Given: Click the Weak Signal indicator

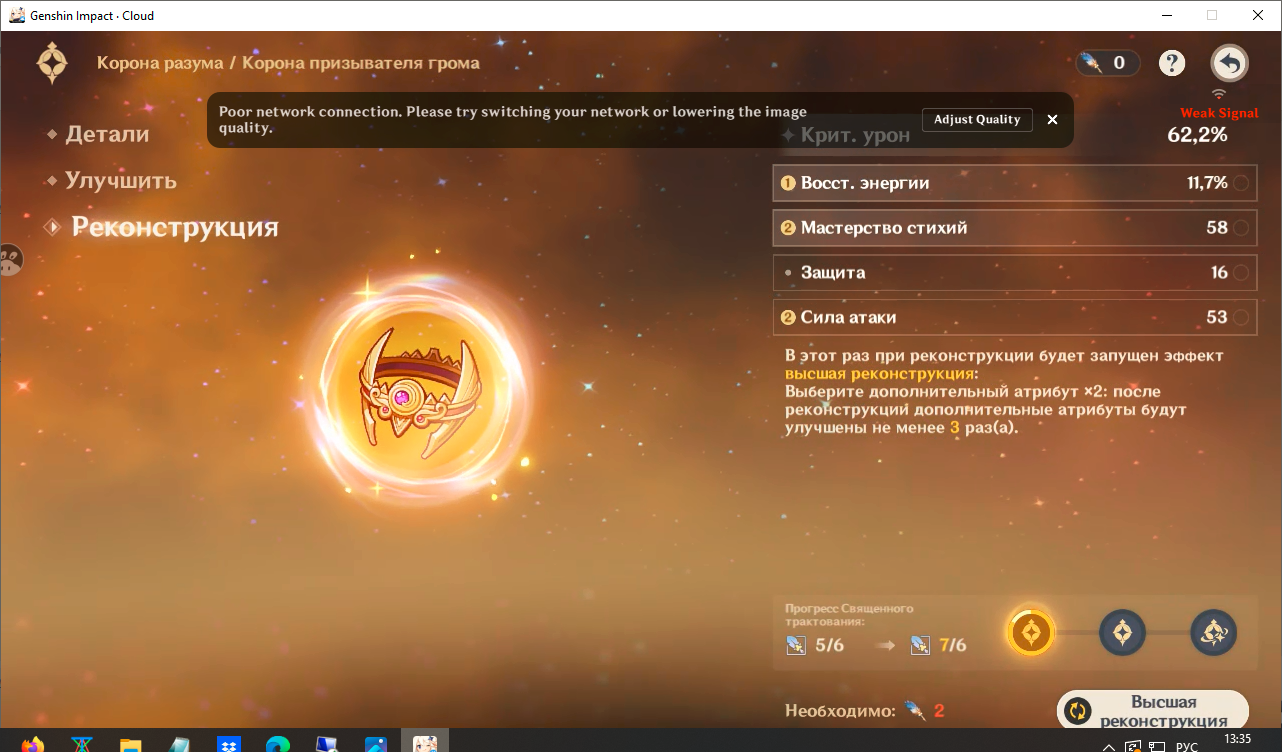Looking at the screenshot, I should pyautogui.click(x=1219, y=113).
